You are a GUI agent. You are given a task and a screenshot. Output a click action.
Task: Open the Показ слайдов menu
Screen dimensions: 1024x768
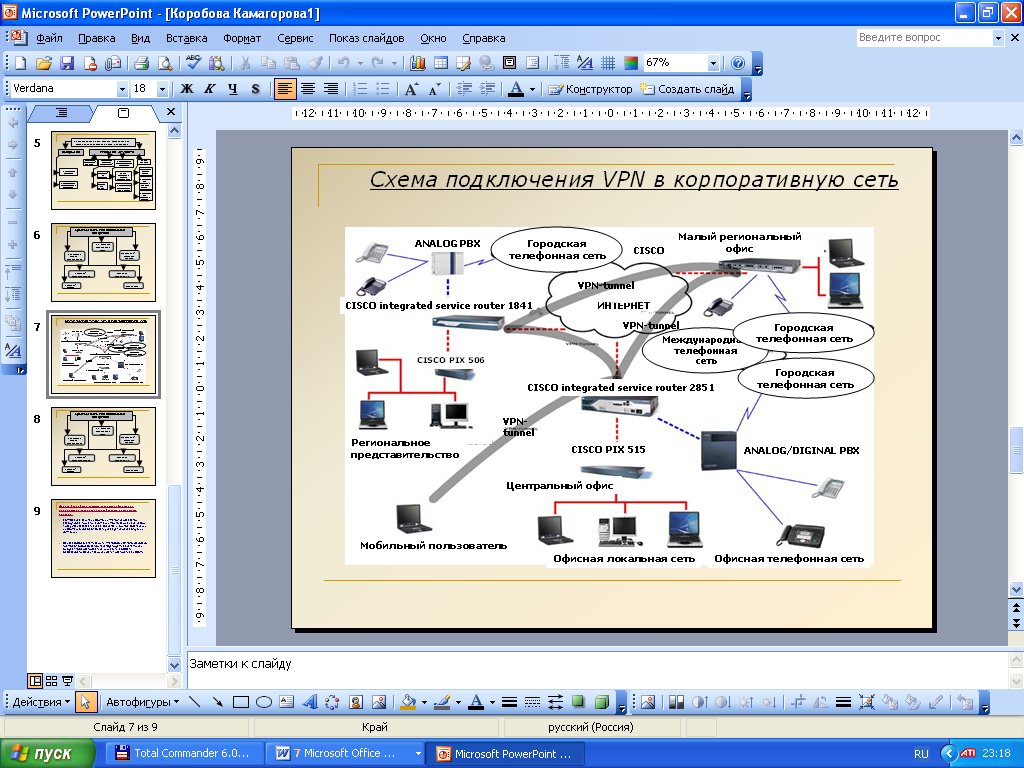[366, 38]
